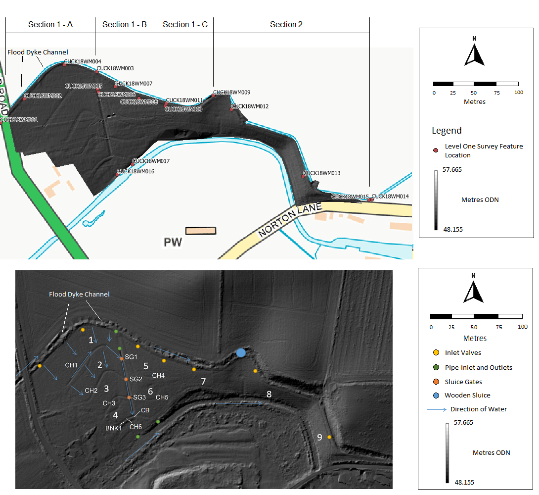The width and height of the screenshot is (539, 495).
Task: Click the yellow Inlet Valves legend symbol
Action: pyautogui.click(x=436, y=353)
